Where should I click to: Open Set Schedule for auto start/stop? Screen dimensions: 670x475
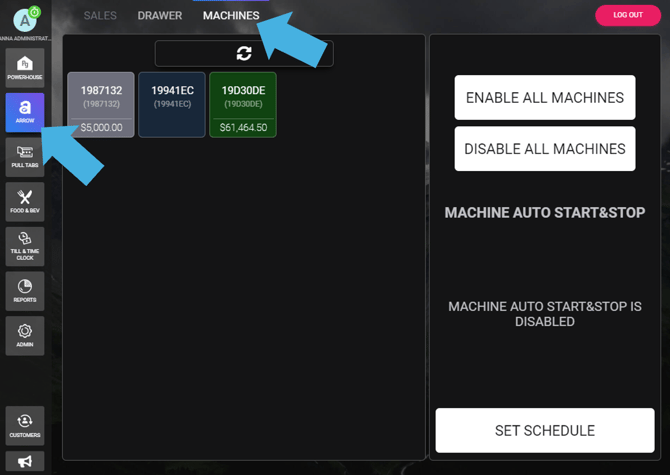click(x=545, y=431)
